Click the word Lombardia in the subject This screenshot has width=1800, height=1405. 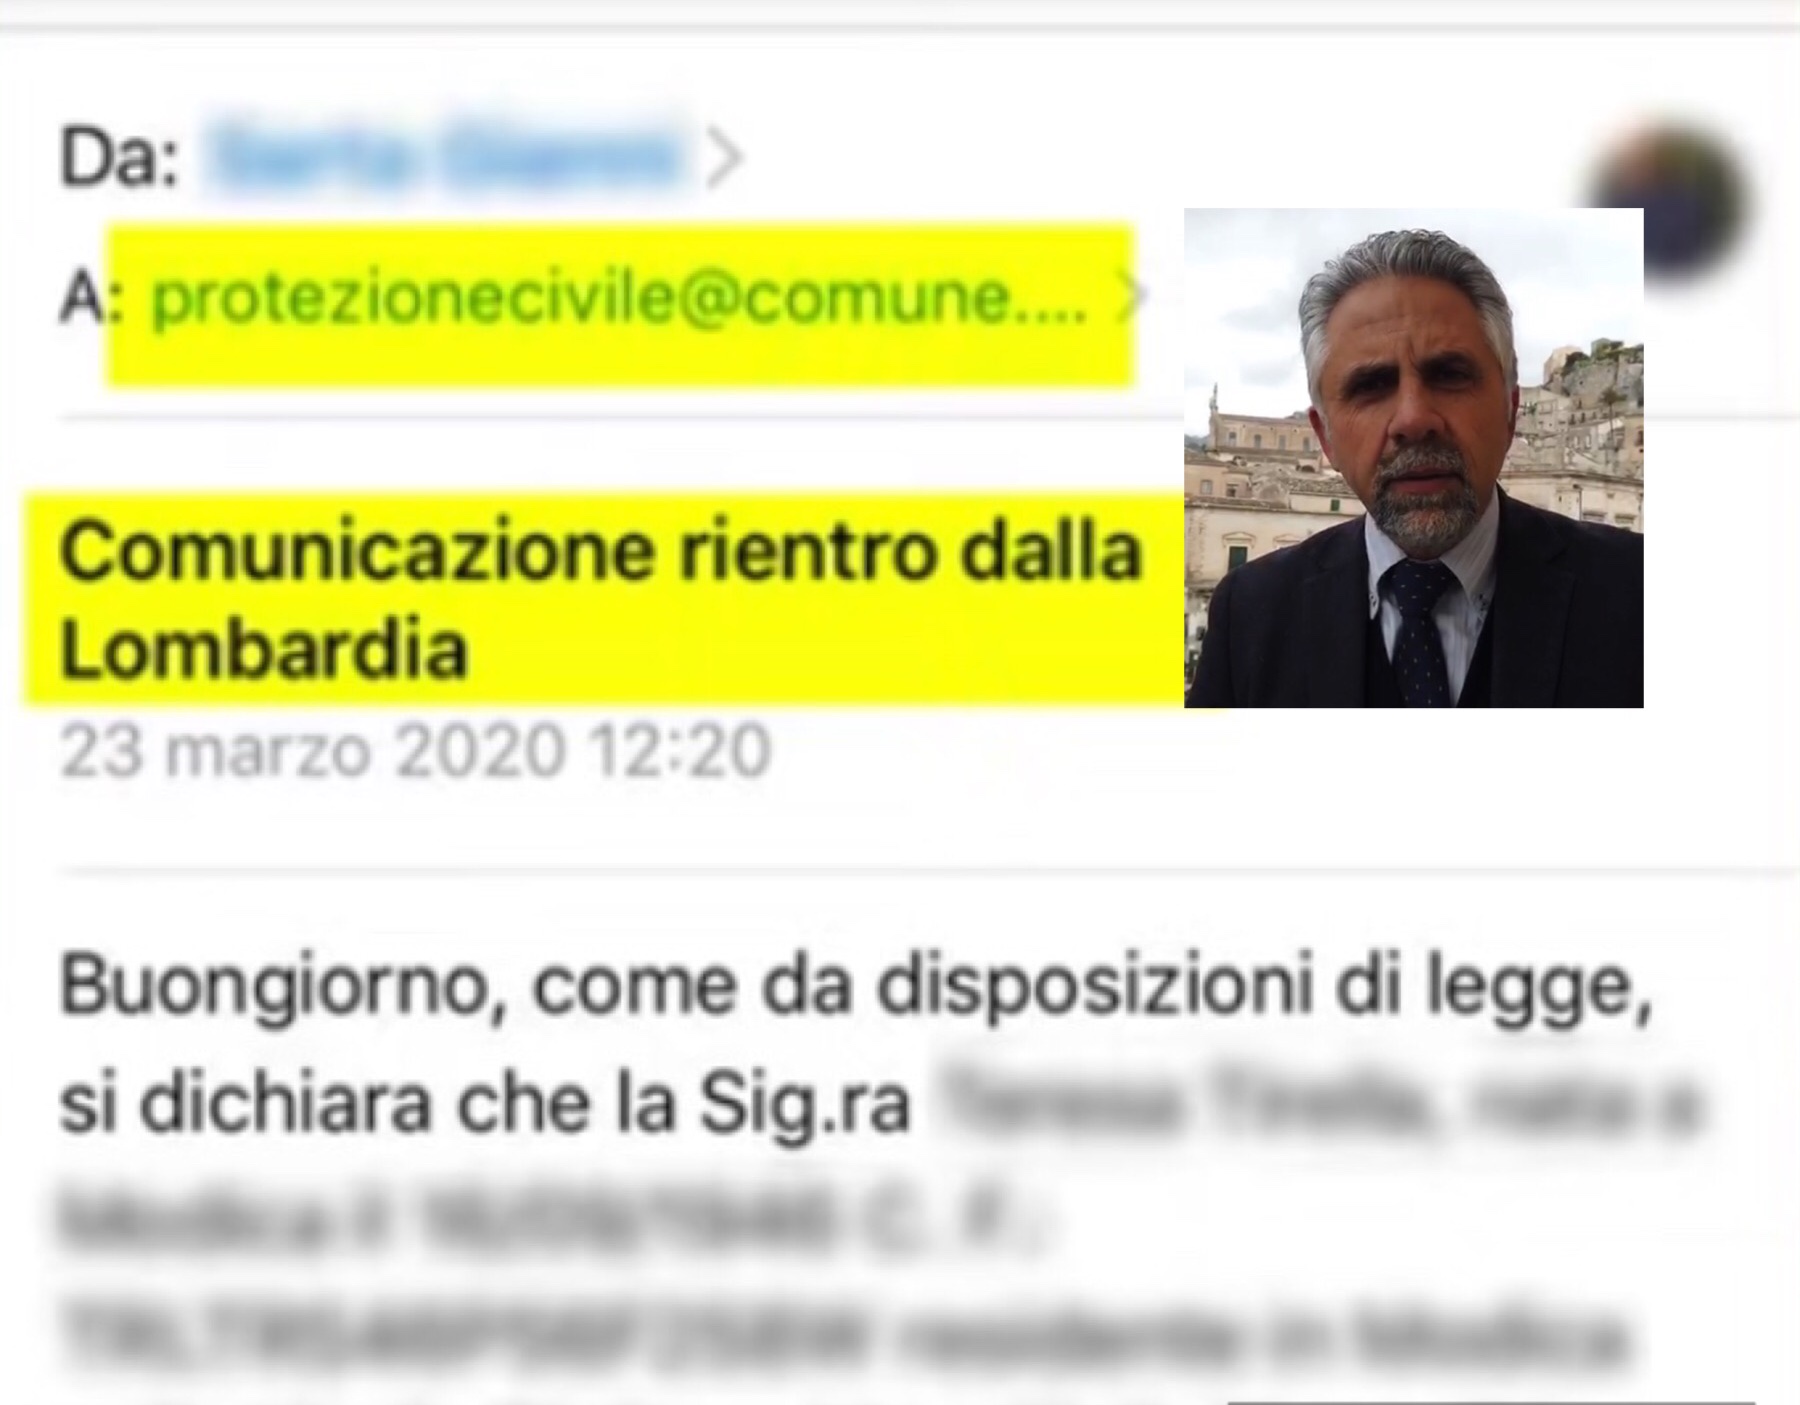point(264,650)
